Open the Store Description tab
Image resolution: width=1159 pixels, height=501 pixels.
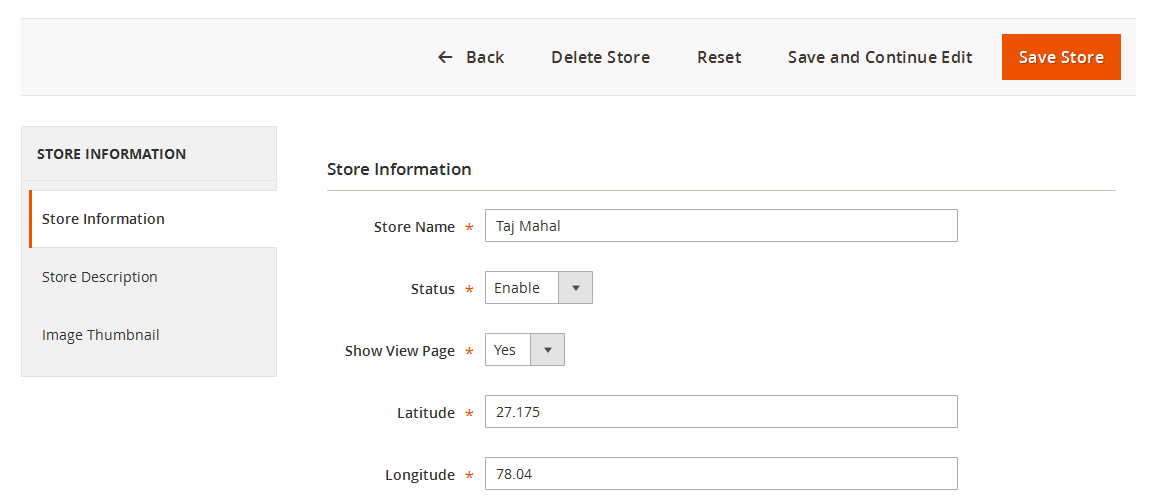click(149, 277)
